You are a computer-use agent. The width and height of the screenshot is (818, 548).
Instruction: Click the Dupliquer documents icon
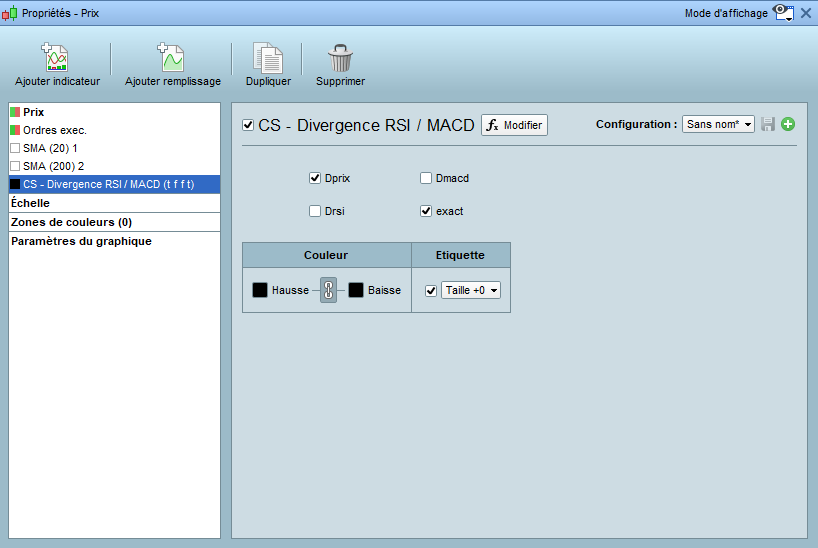tap(268, 57)
